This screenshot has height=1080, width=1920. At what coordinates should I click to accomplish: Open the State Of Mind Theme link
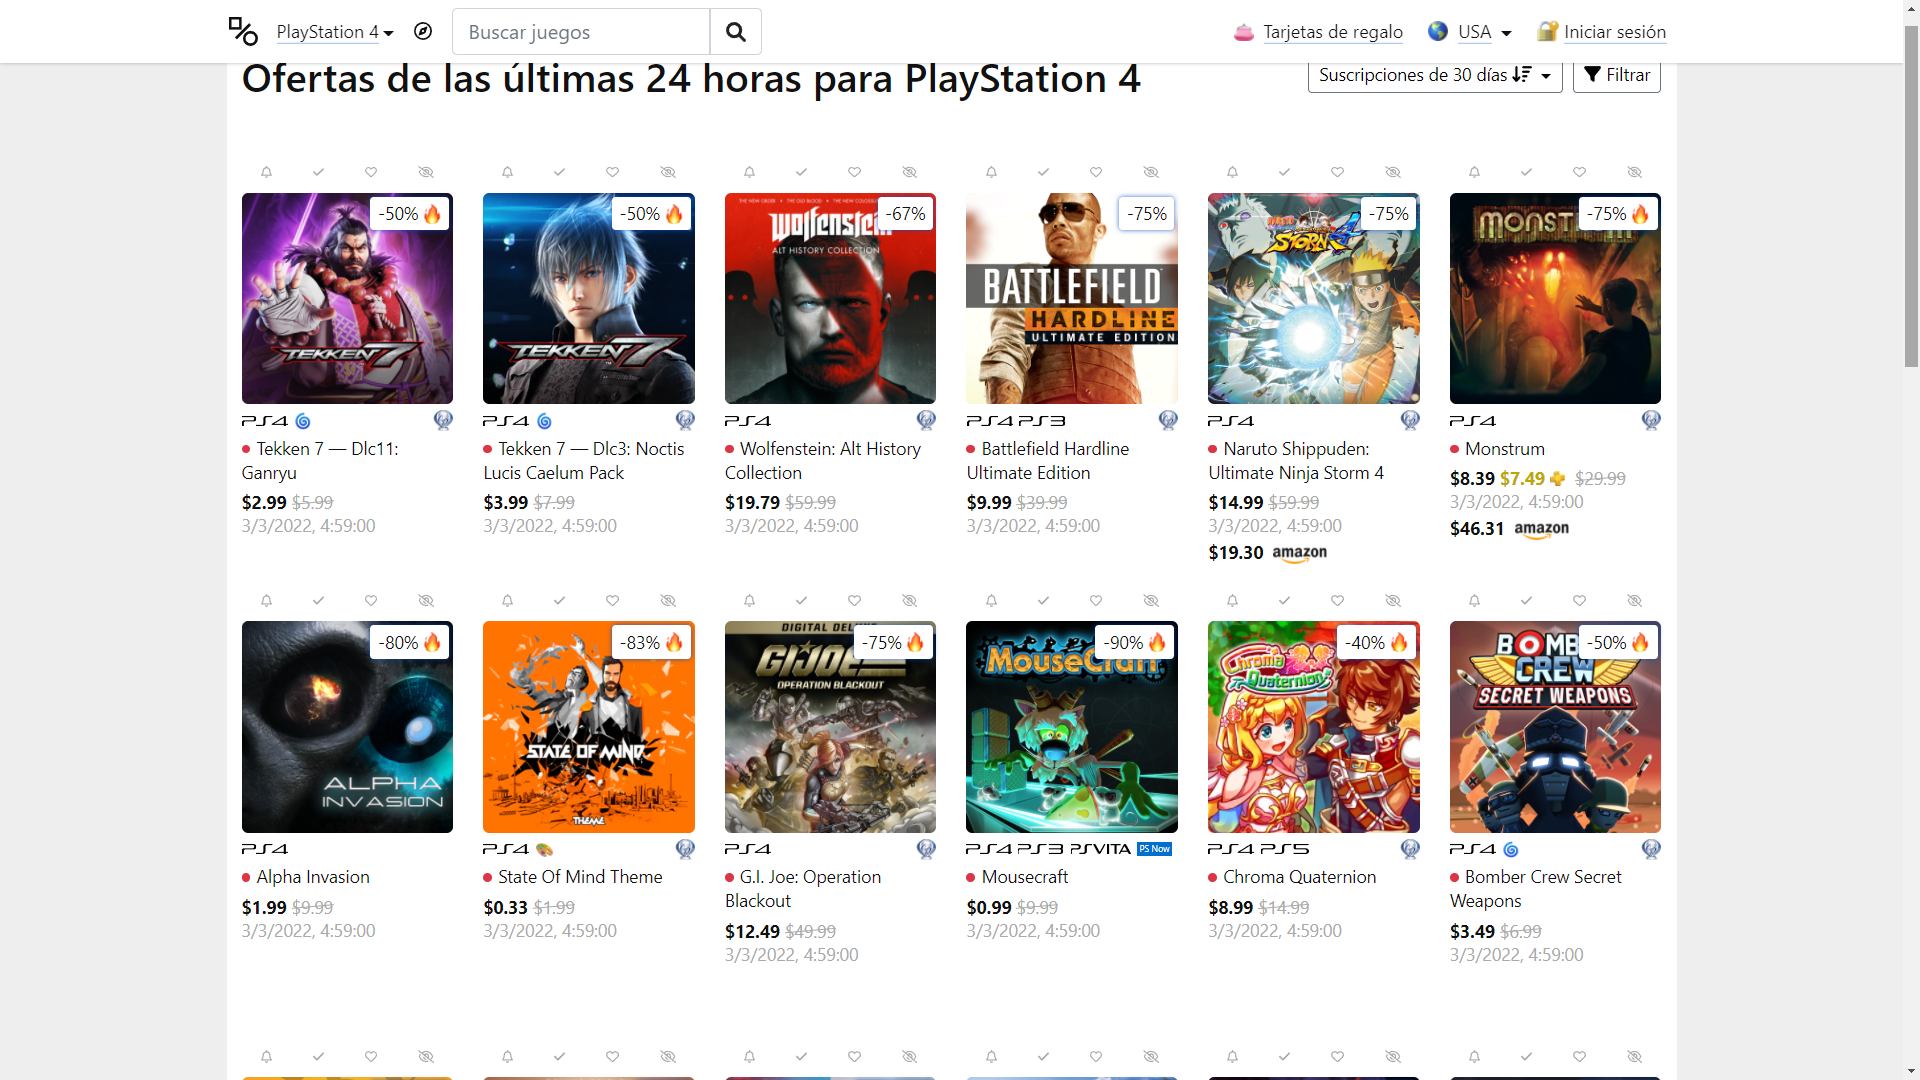(580, 877)
